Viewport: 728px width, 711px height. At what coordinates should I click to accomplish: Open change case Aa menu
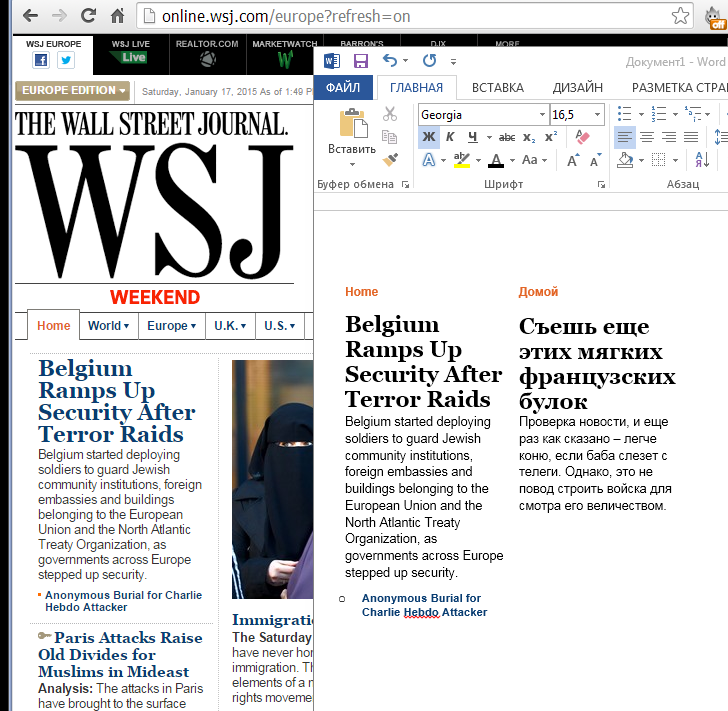pos(534,160)
